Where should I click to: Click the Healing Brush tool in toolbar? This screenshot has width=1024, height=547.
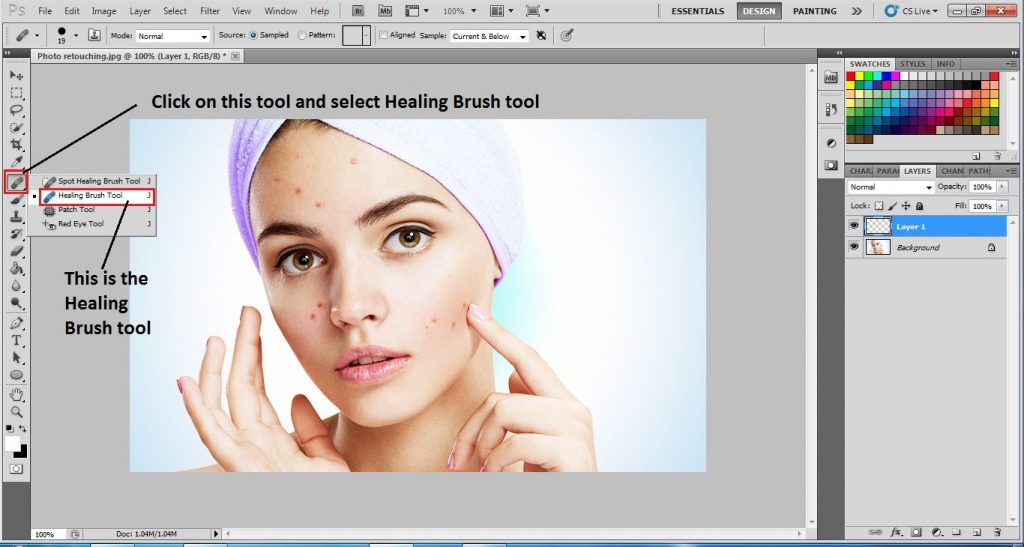(x=16, y=181)
